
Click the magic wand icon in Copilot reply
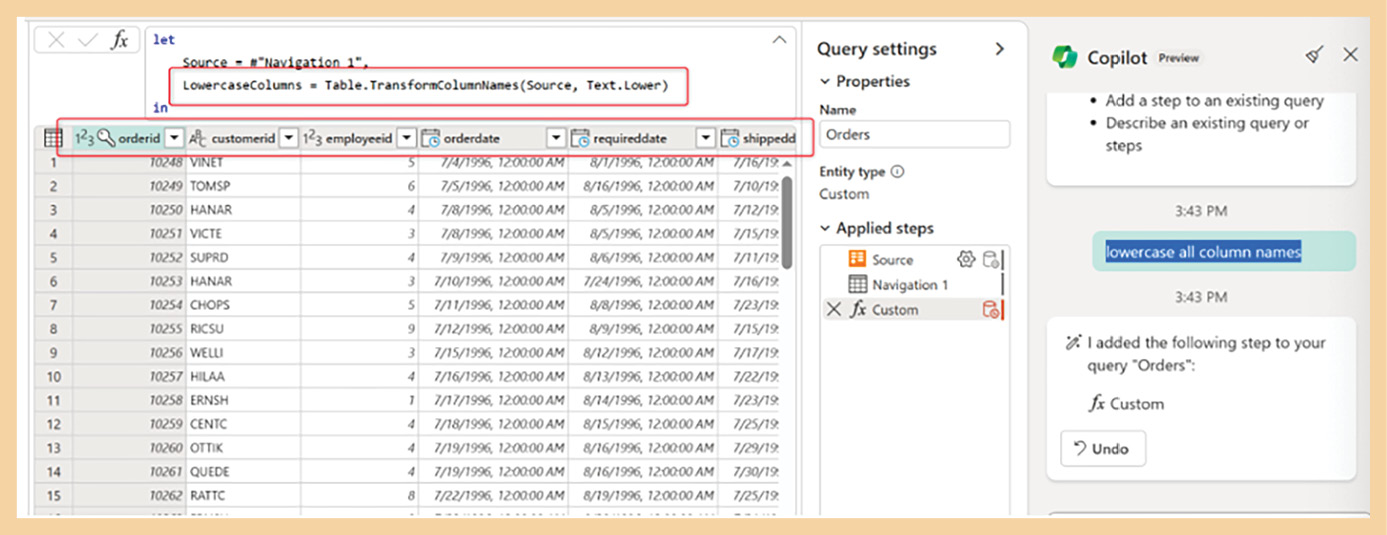[x=1073, y=343]
